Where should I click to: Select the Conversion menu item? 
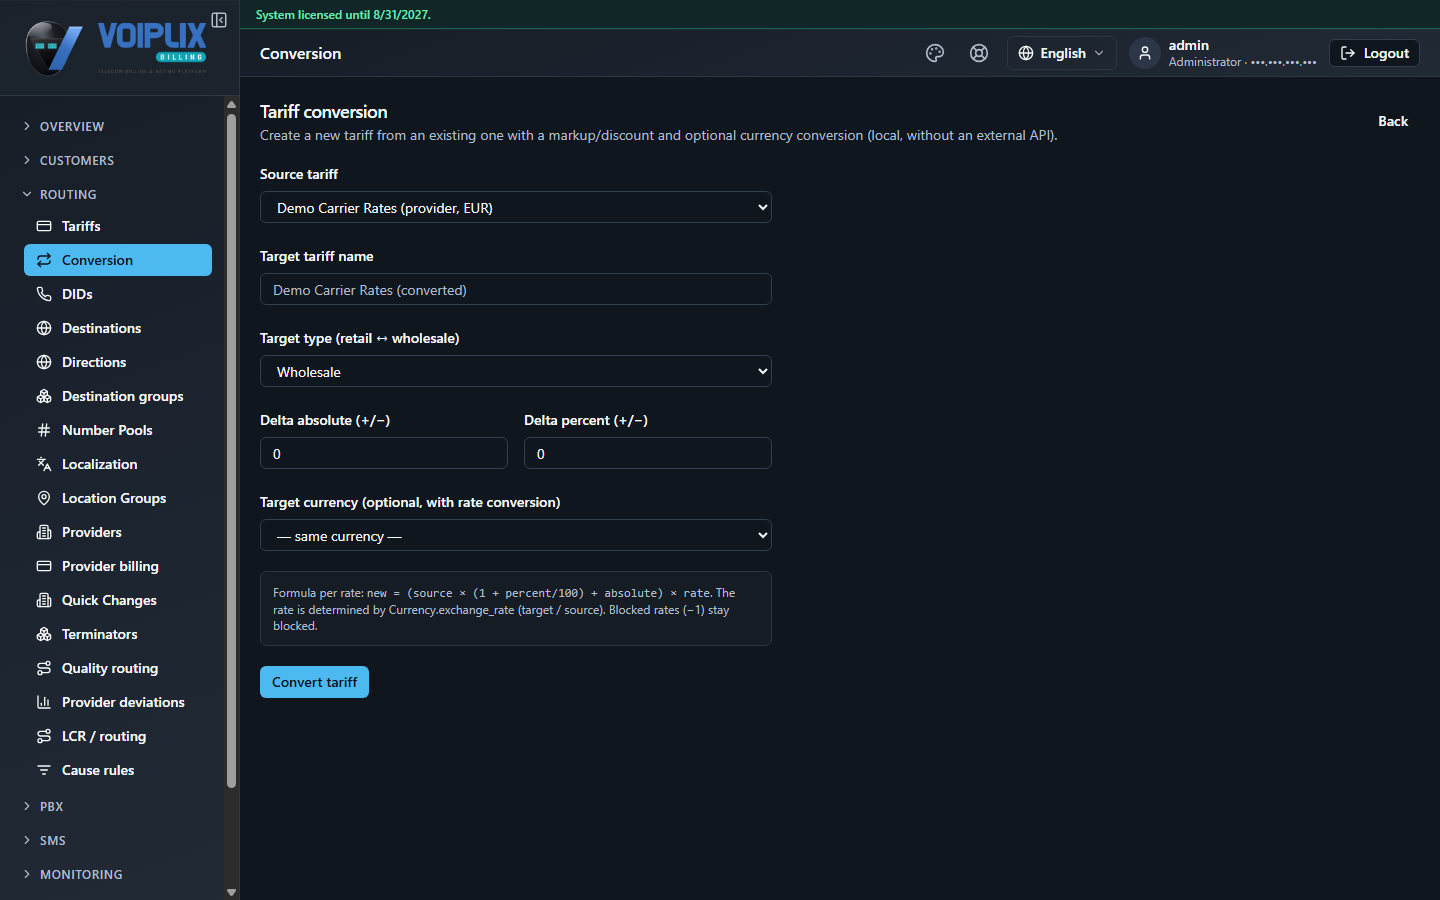pyautogui.click(x=118, y=260)
